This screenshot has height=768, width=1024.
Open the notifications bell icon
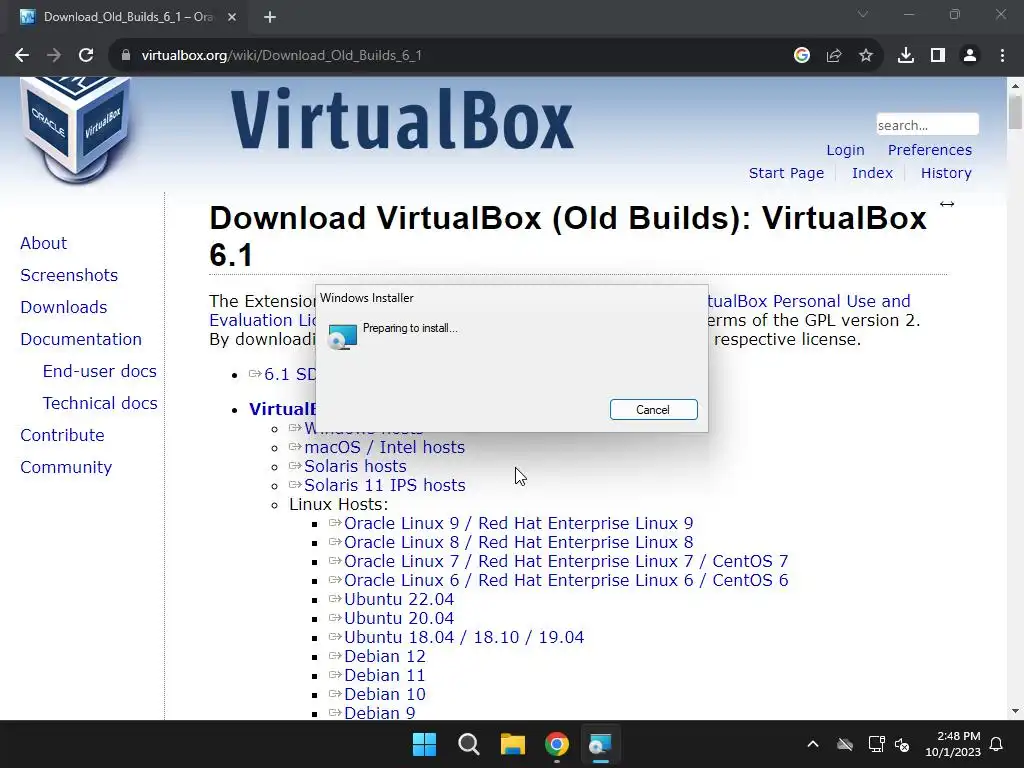pyautogui.click(x=996, y=744)
